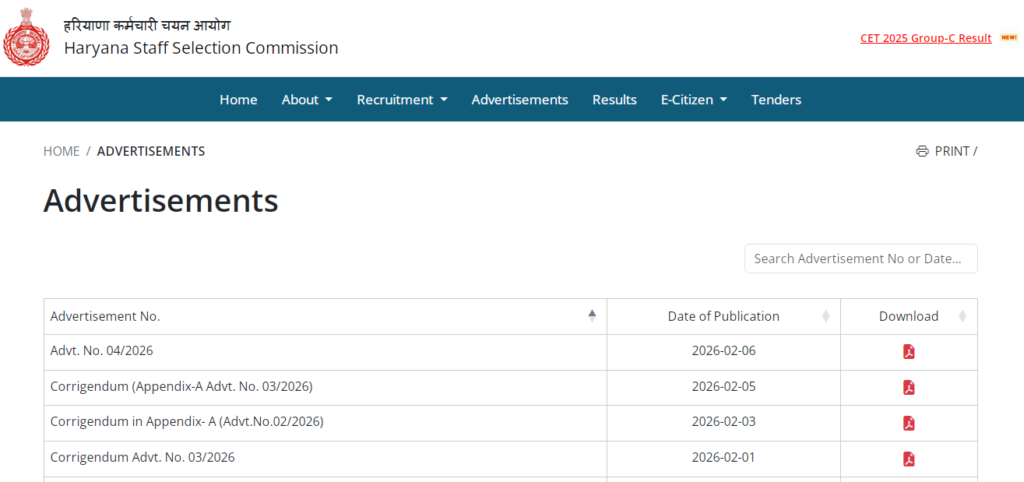The height and width of the screenshot is (482, 1024).
Task: Click HOME breadcrumb link
Action: pos(61,151)
